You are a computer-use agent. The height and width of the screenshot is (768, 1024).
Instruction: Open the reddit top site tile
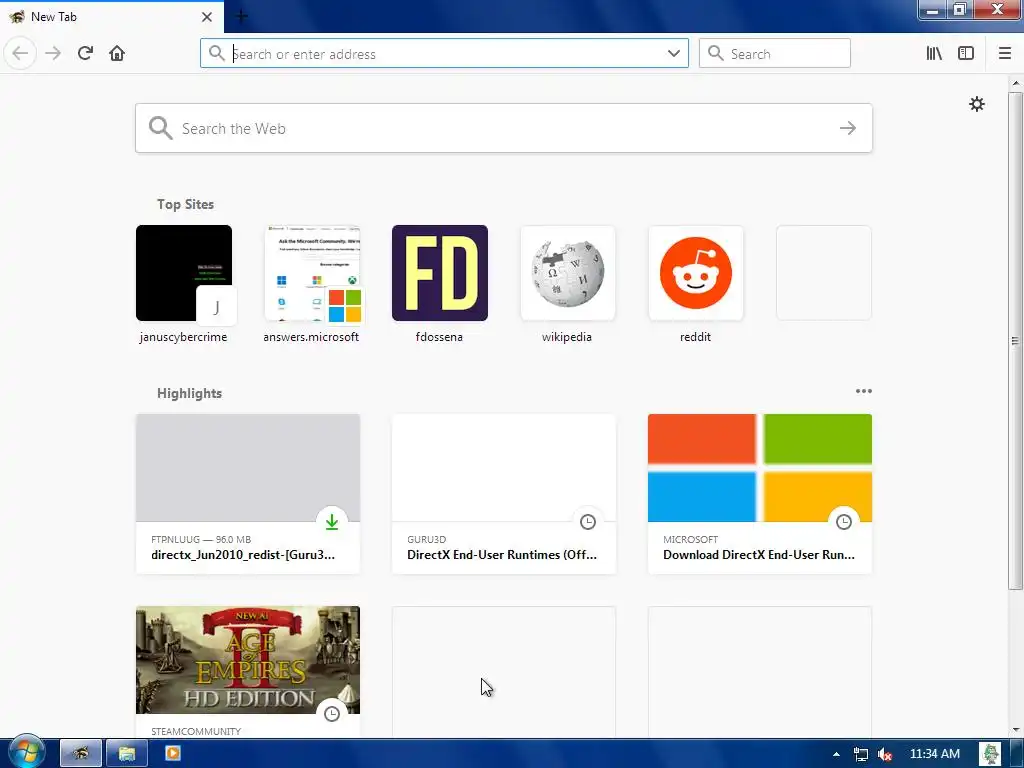(696, 273)
